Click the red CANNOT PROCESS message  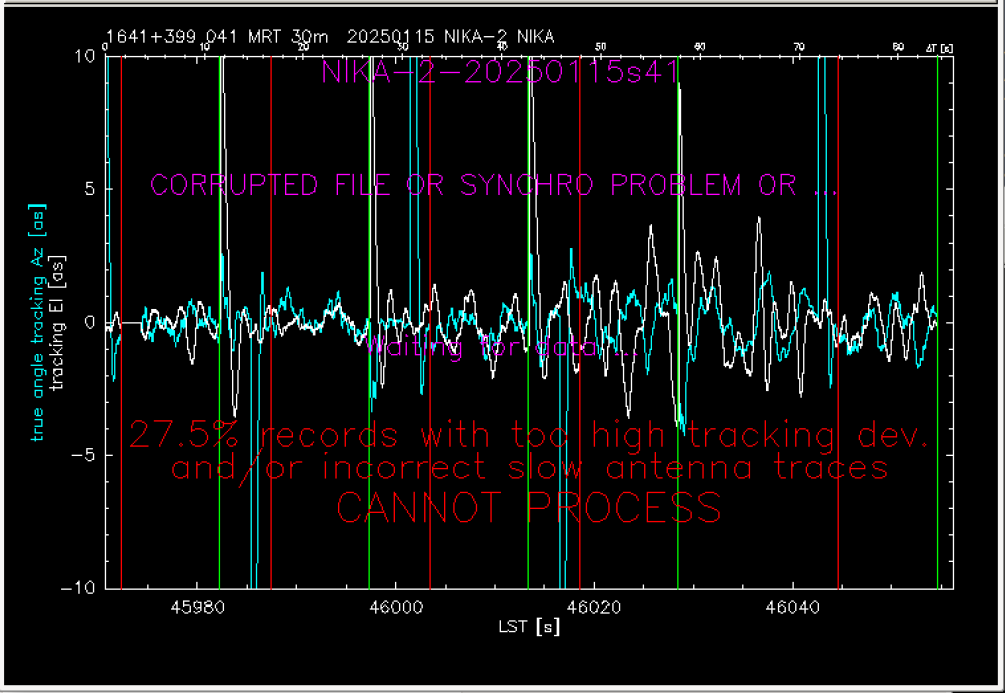click(x=528, y=508)
